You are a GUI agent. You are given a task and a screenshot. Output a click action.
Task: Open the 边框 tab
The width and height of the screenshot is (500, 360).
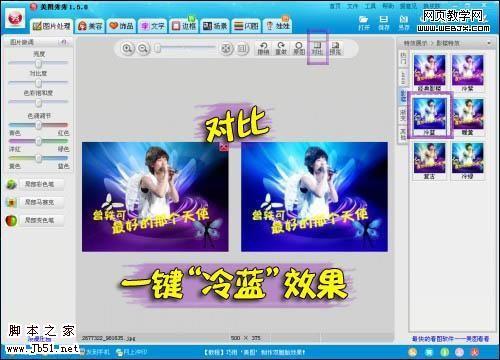click(x=183, y=26)
